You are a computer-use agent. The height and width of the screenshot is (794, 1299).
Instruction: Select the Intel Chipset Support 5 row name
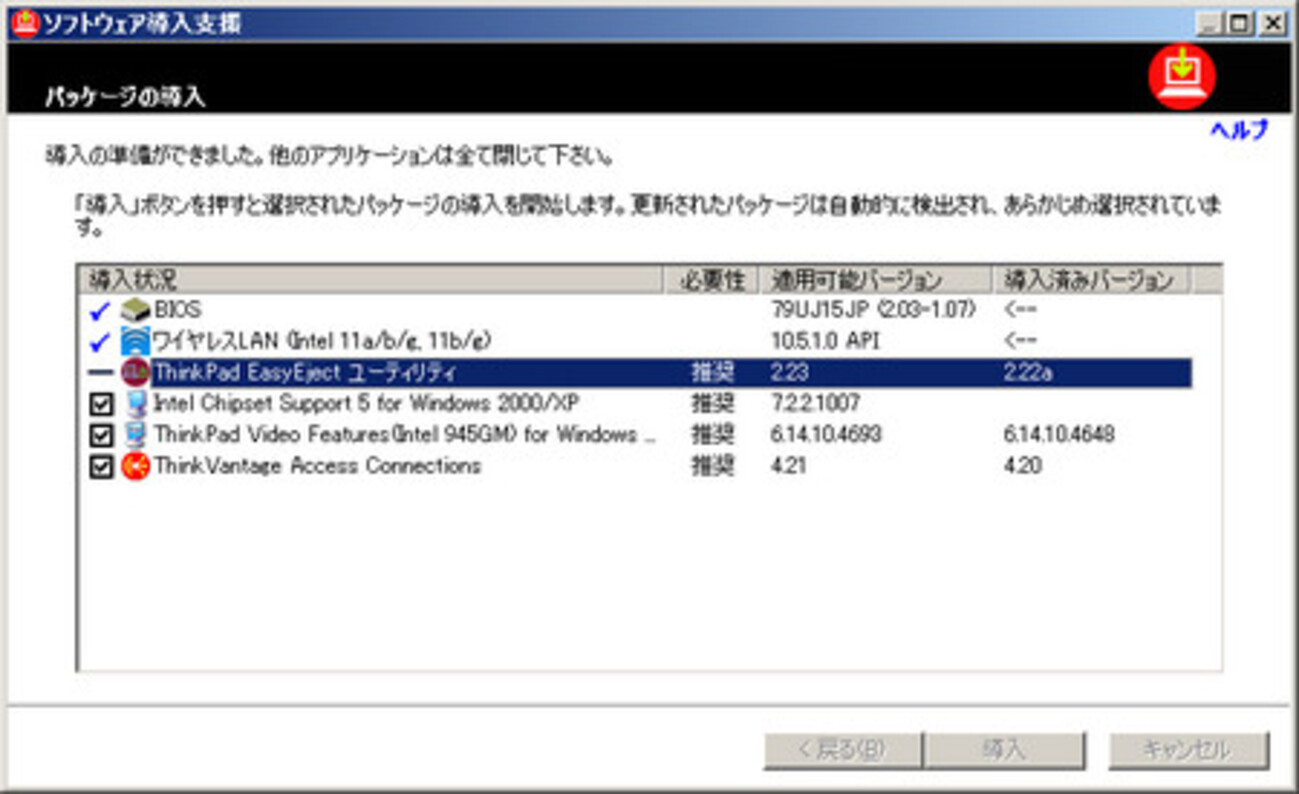click(x=366, y=405)
